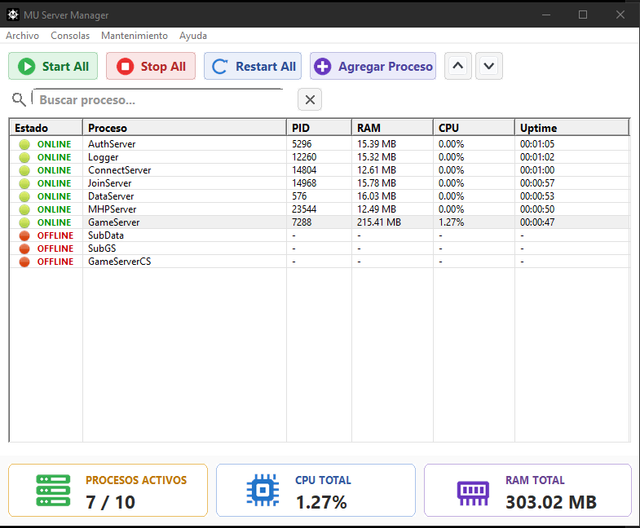Click the red status dot for SubData

click(24, 235)
